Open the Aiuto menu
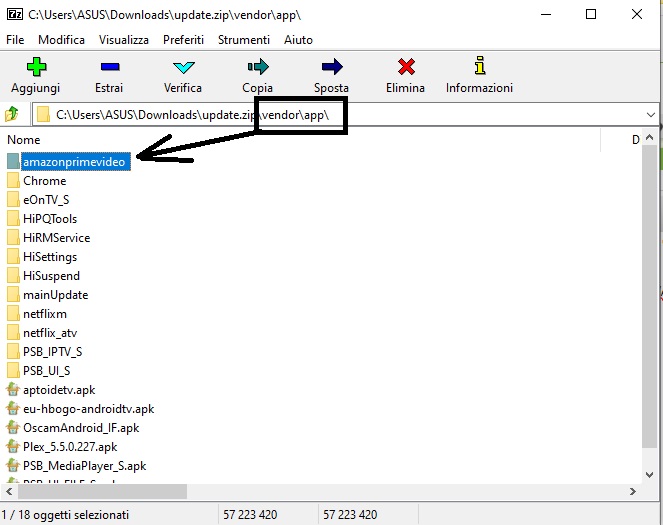Image resolution: width=663 pixels, height=525 pixels. pyautogui.click(x=299, y=40)
